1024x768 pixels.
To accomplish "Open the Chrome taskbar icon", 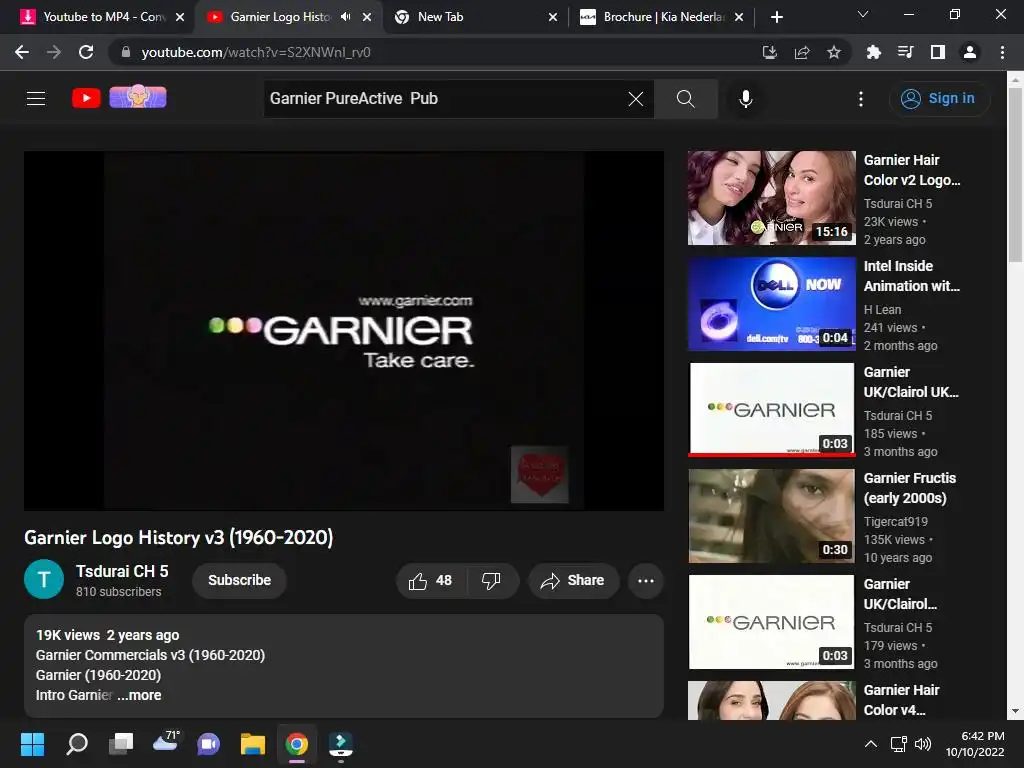I will coord(296,744).
